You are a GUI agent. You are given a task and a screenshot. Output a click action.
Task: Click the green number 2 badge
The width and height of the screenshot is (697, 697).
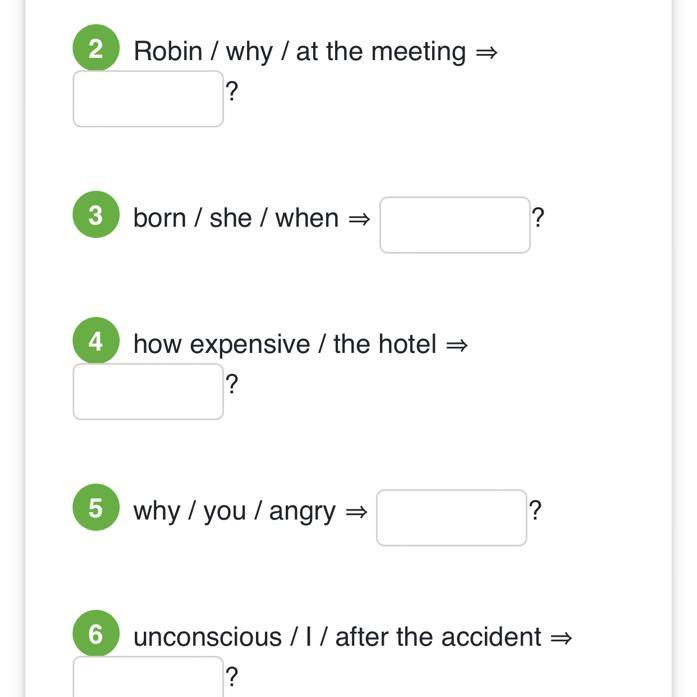point(96,50)
